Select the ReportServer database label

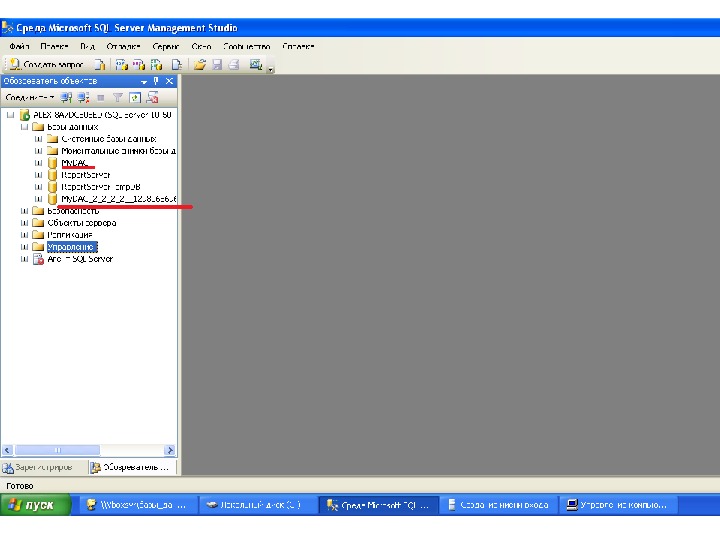(x=85, y=175)
